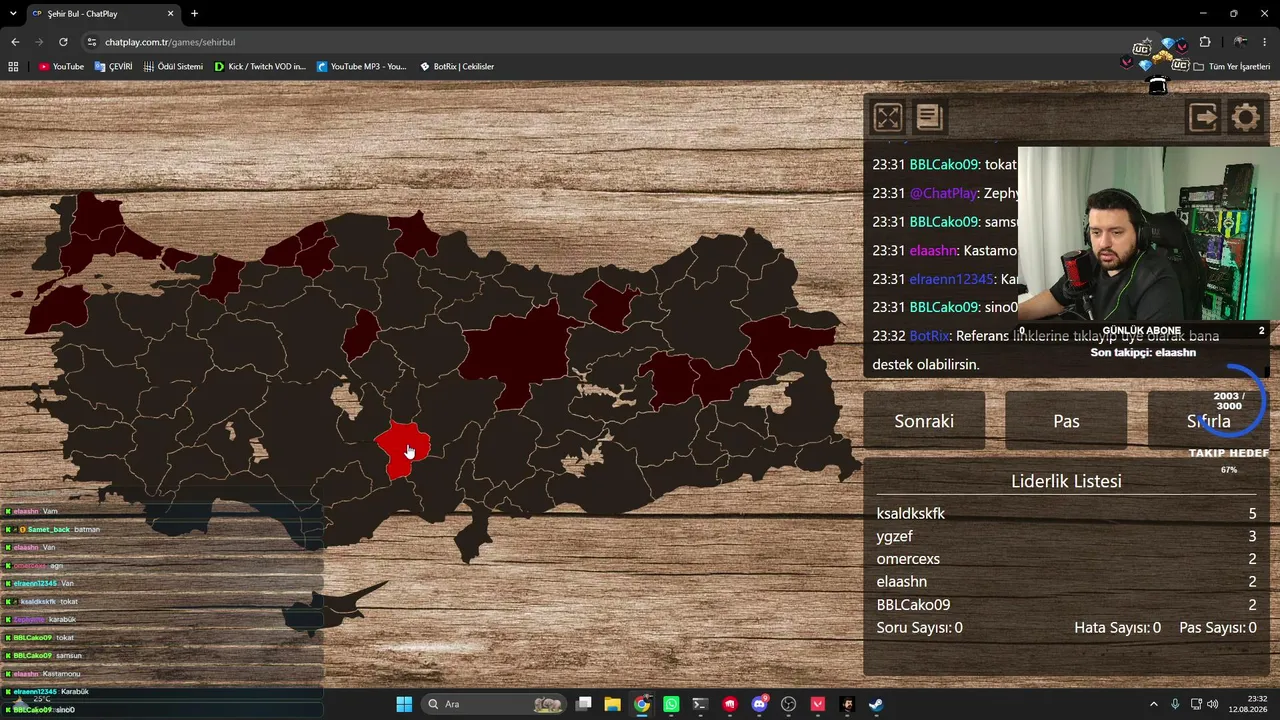Open the Tüm Yer İşaretleri bookmarks folder

1232,66
